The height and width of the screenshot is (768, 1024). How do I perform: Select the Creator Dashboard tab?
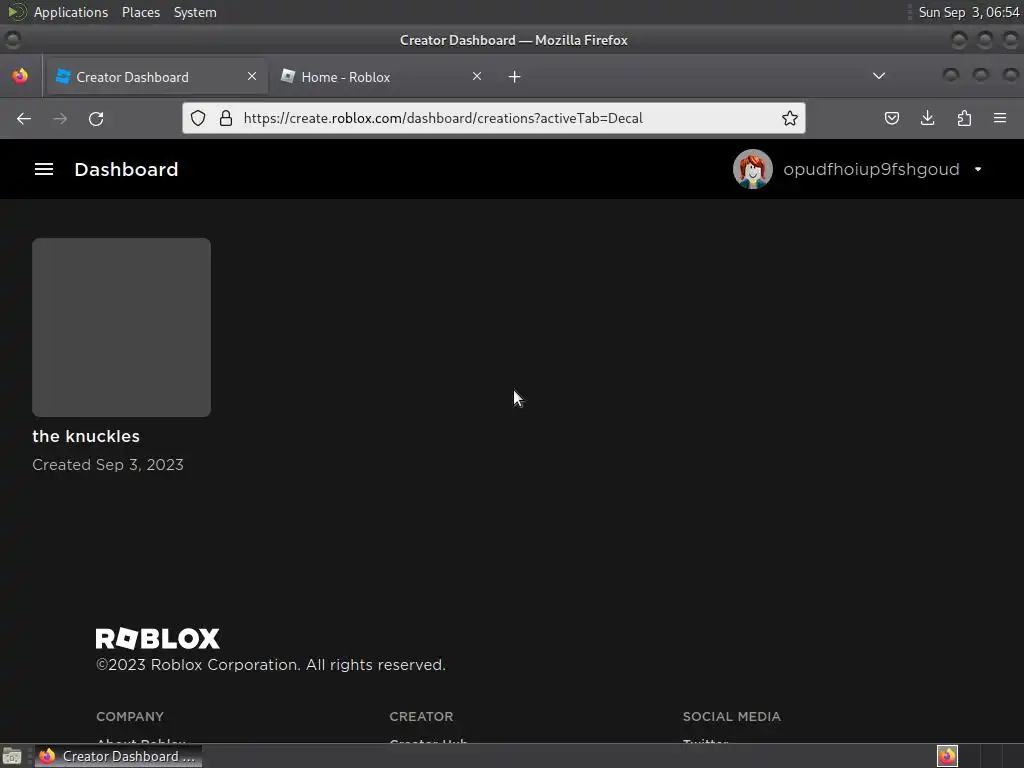(x=157, y=77)
